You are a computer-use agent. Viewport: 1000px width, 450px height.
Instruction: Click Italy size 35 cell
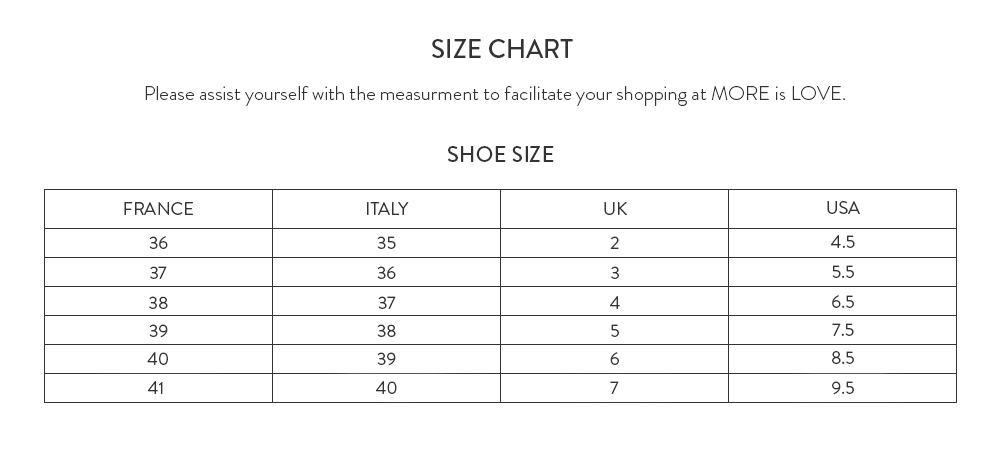point(386,243)
